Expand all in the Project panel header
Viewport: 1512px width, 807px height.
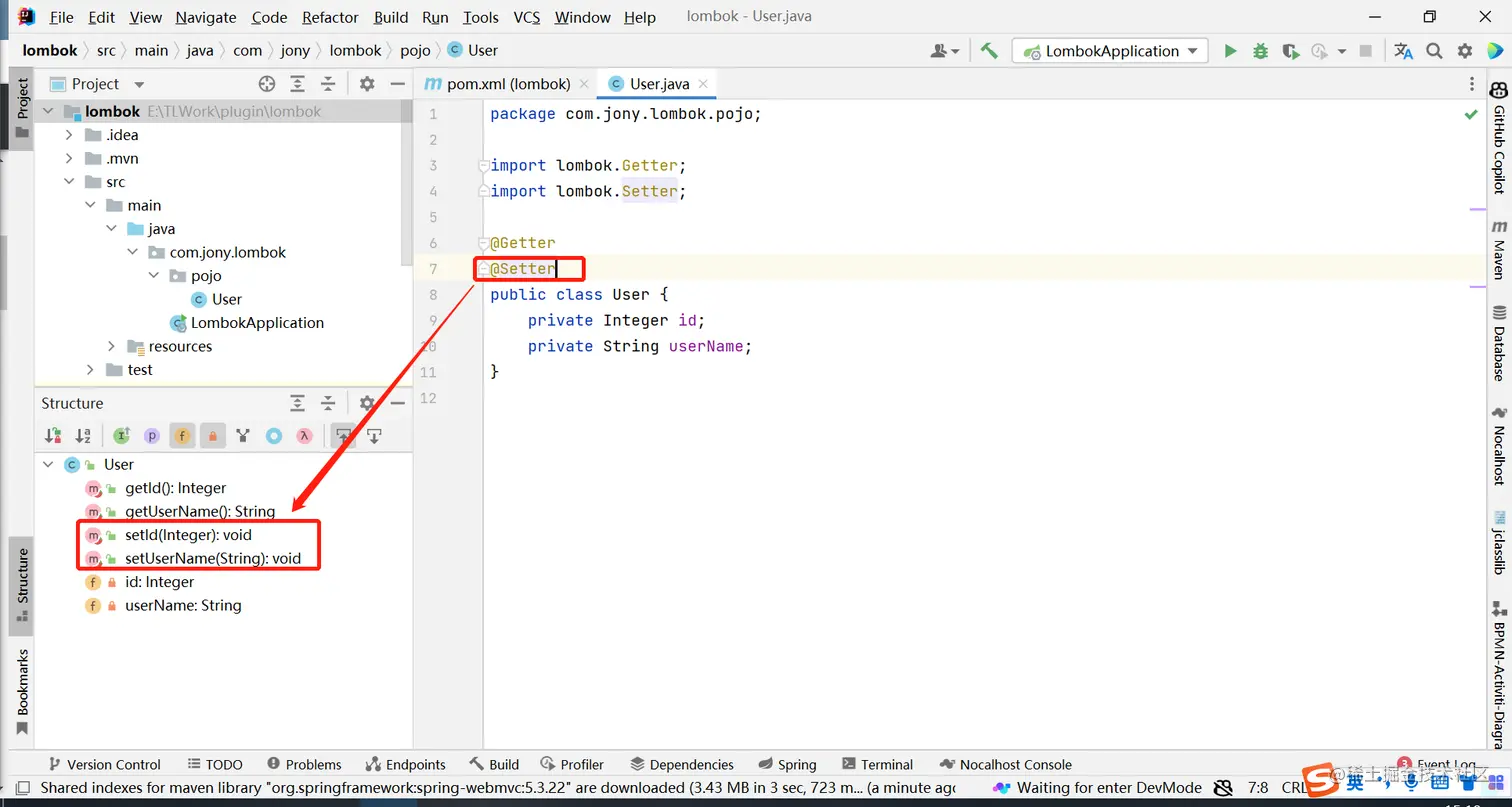298,84
